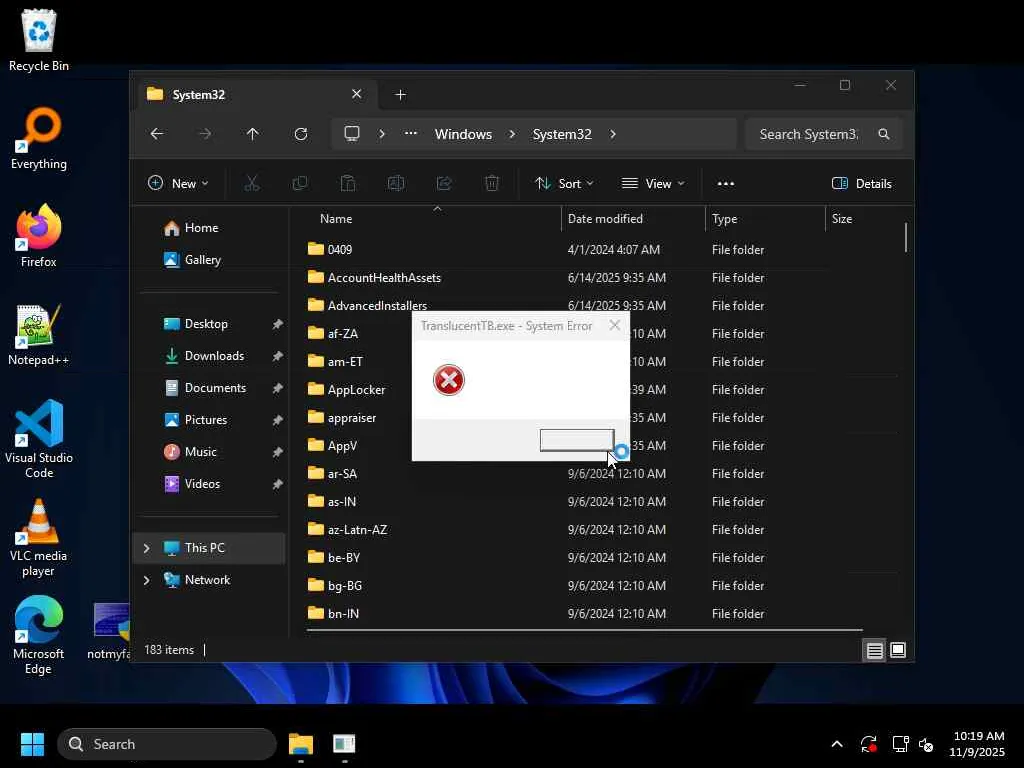This screenshot has height=768, width=1024.
Task: Click the taskbar Search box
Action: [x=167, y=744]
